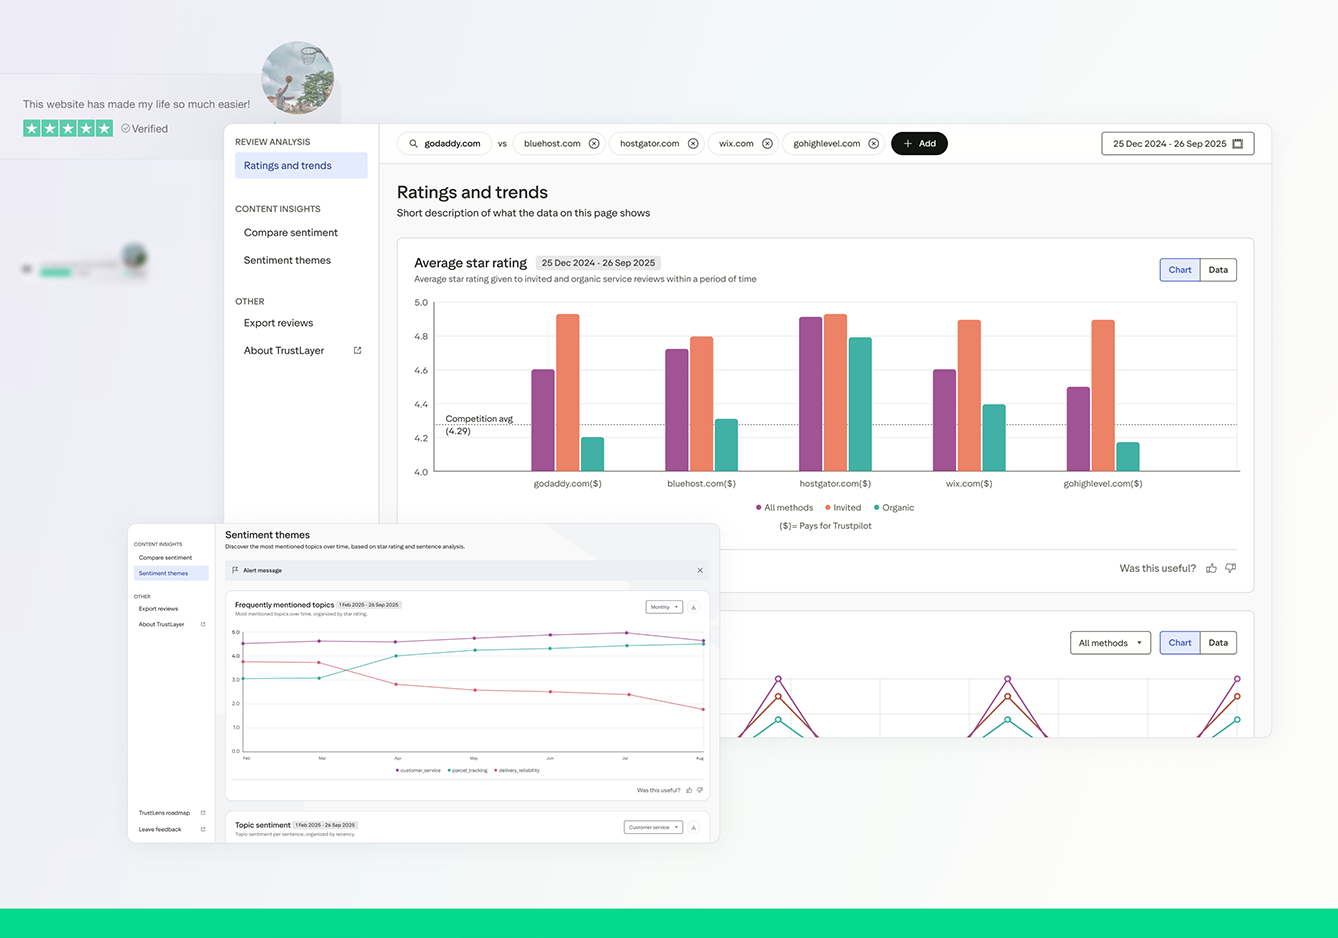Expand the Monthly interval dropdown
Image resolution: width=1338 pixels, height=938 pixels.
[664, 607]
